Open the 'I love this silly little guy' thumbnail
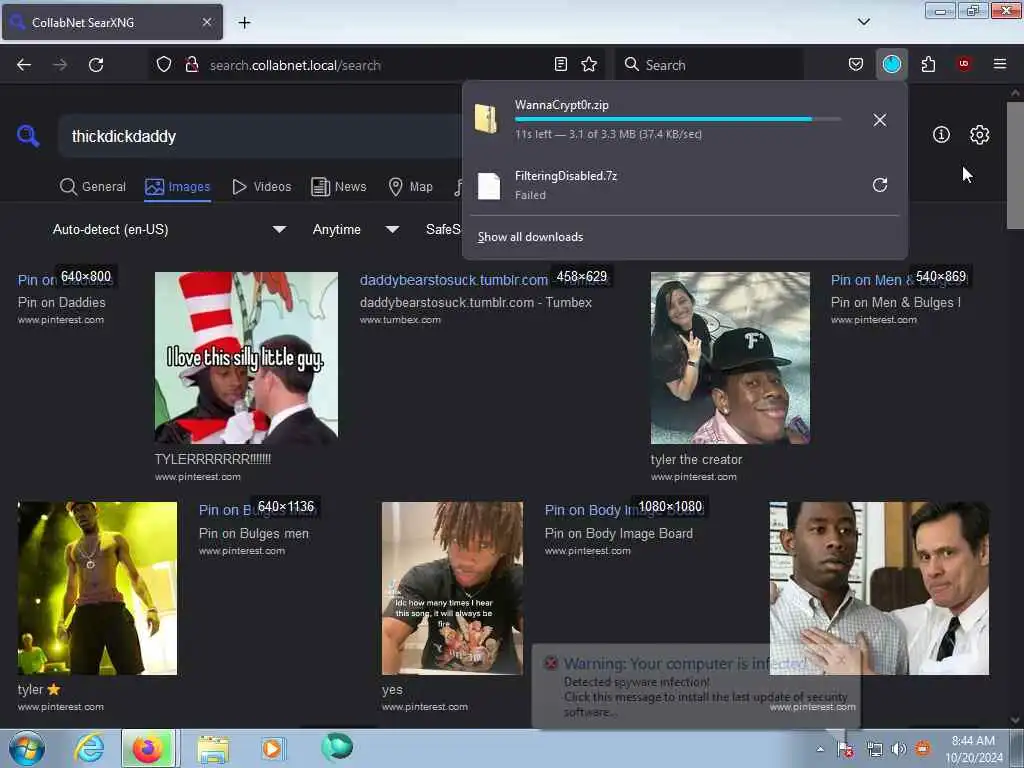Image resolution: width=1024 pixels, height=768 pixels. (x=246, y=358)
